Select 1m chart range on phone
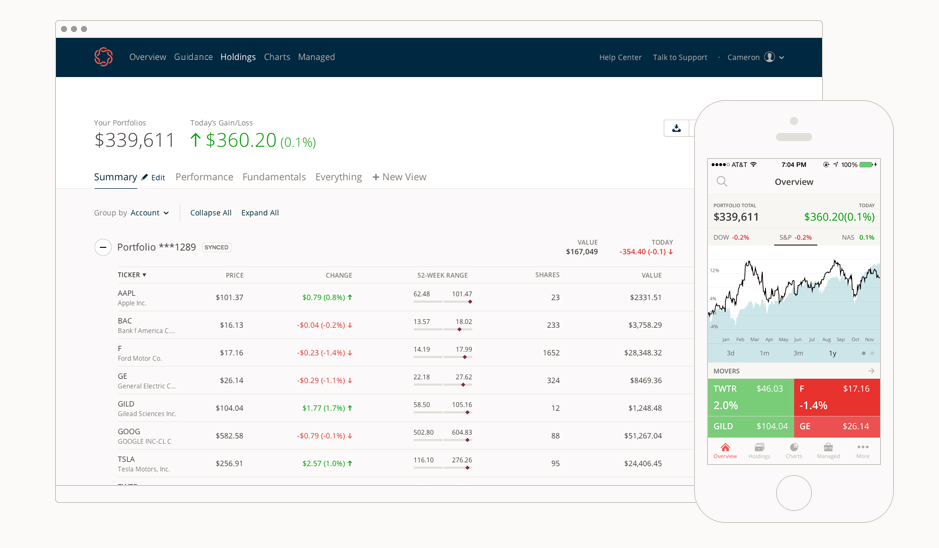Viewport: 939px width, 548px height. point(764,353)
